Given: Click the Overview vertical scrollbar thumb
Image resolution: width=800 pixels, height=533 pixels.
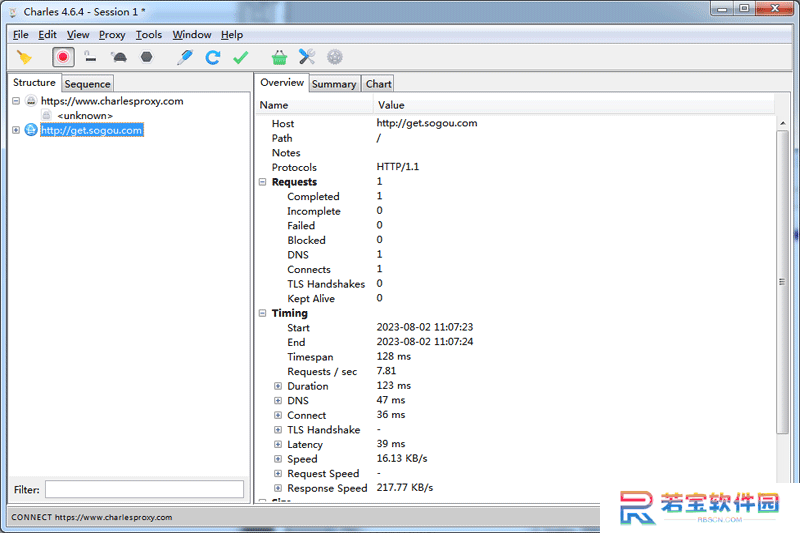Looking at the screenshot, I should coord(782,282).
